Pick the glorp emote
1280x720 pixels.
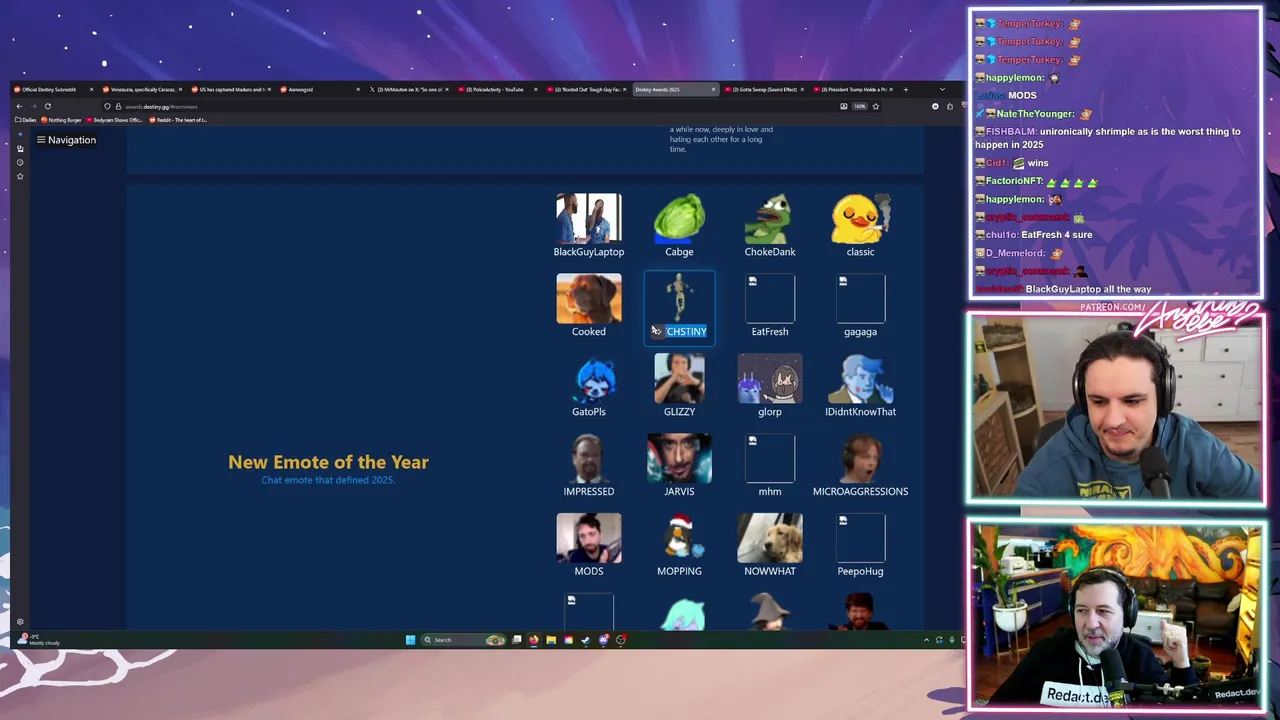pyautogui.click(x=770, y=386)
